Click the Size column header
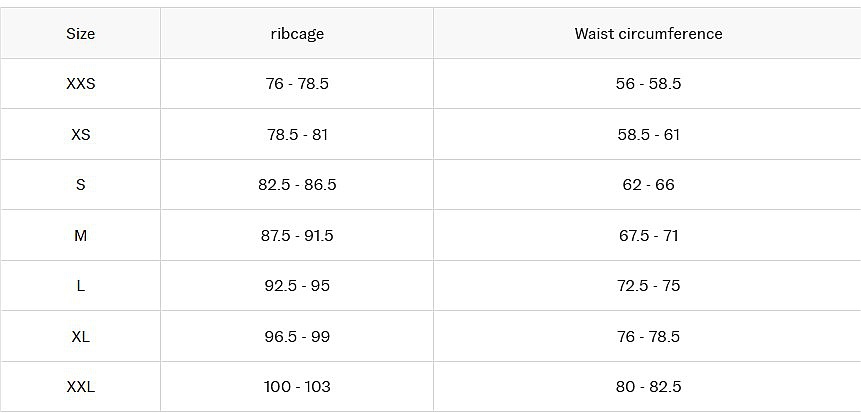 (x=80, y=34)
